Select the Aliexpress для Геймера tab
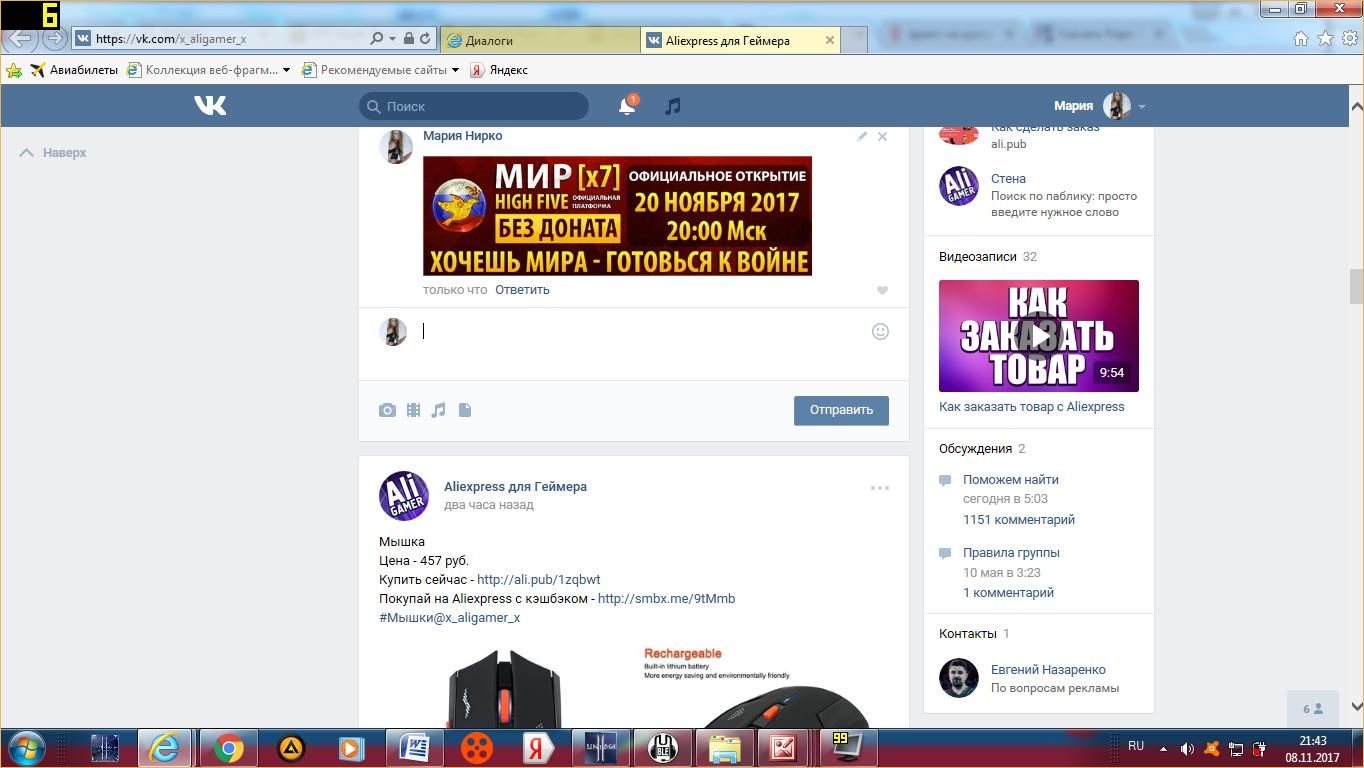This screenshot has height=768, width=1364. click(741, 40)
